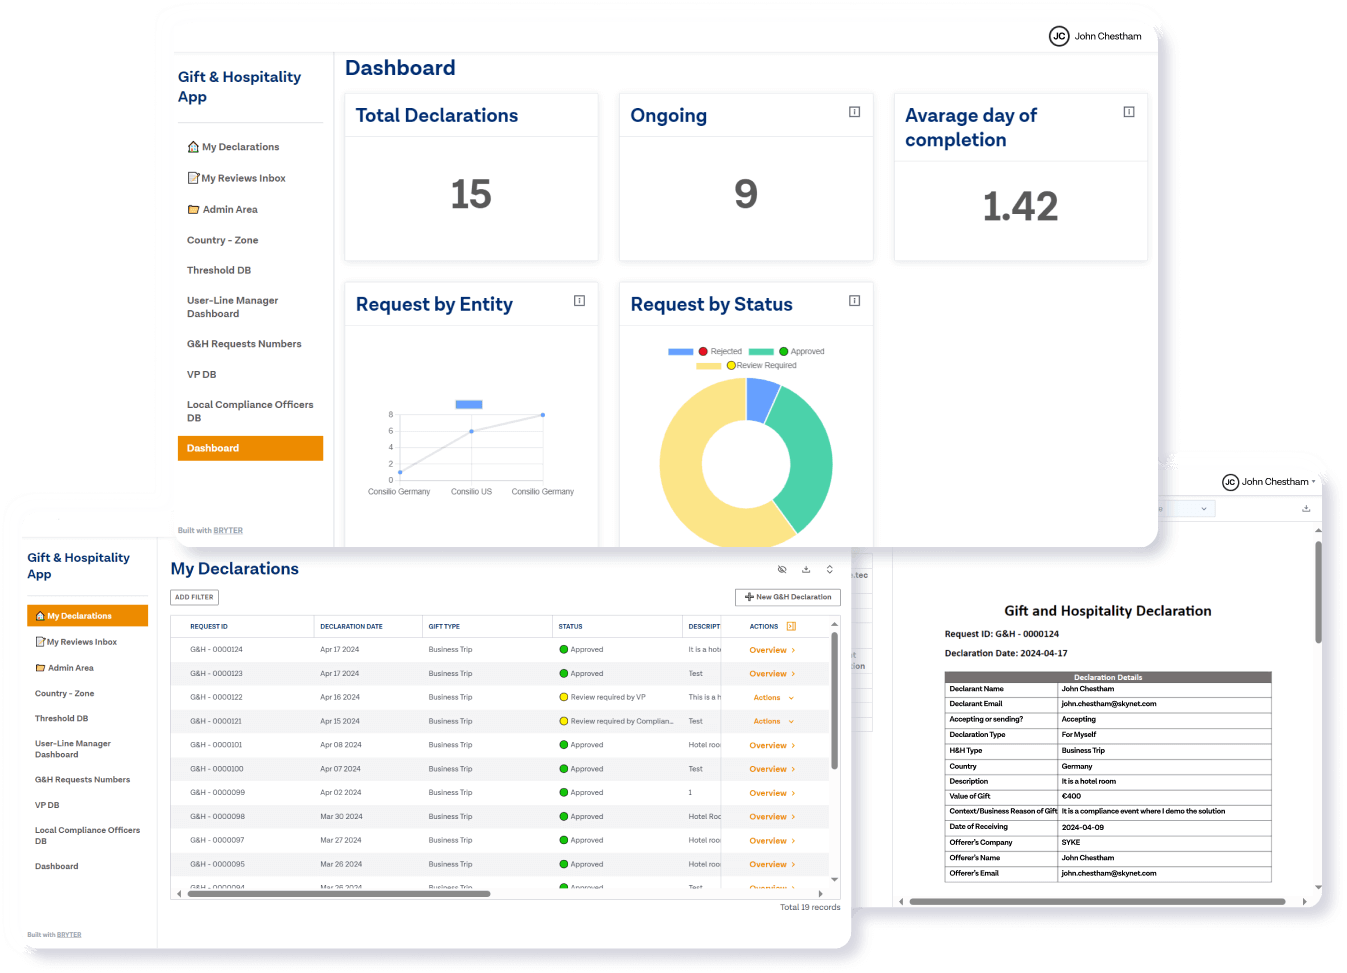The image size is (1347, 973).
Task: Click the info icon on the Ongoing card
Action: [x=854, y=112]
